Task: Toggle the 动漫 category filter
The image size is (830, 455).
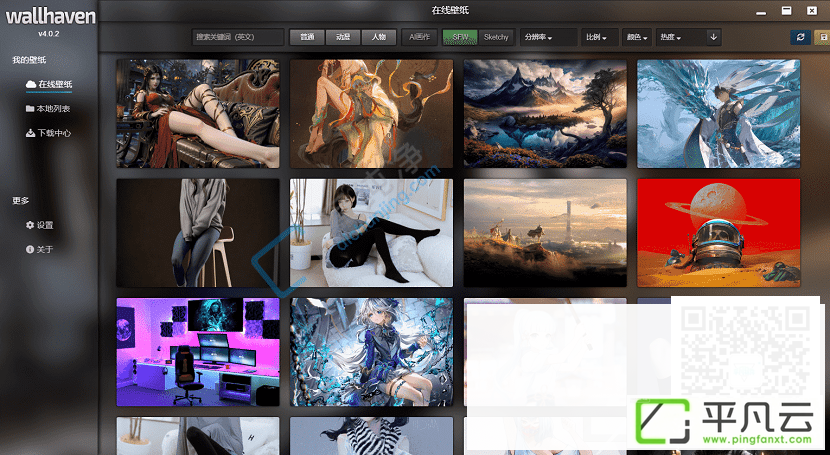Action: pyautogui.click(x=343, y=37)
